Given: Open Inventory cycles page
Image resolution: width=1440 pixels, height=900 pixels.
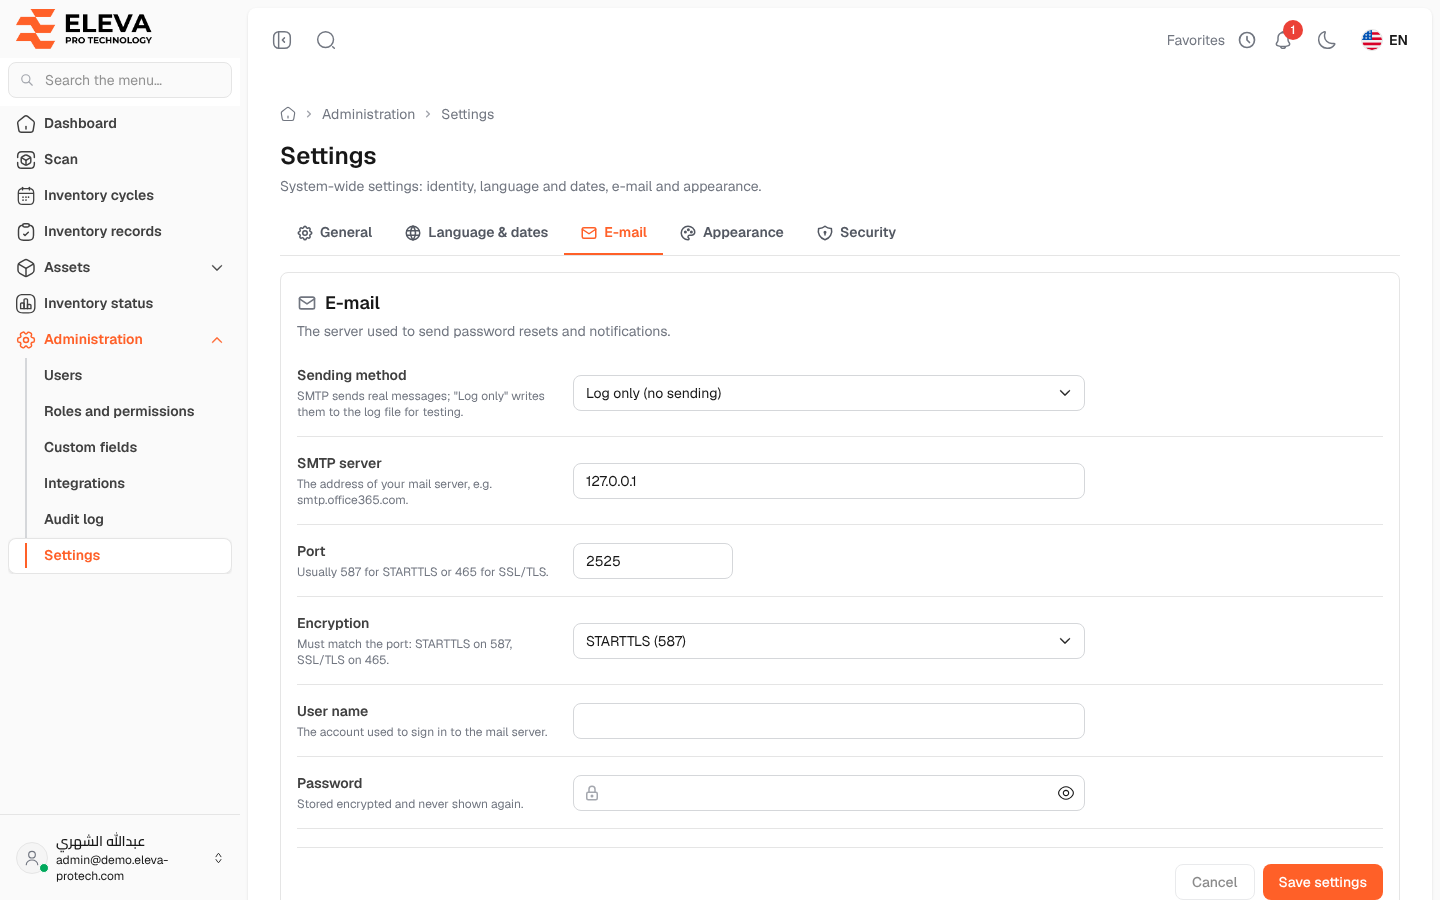Looking at the screenshot, I should tap(120, 195).
